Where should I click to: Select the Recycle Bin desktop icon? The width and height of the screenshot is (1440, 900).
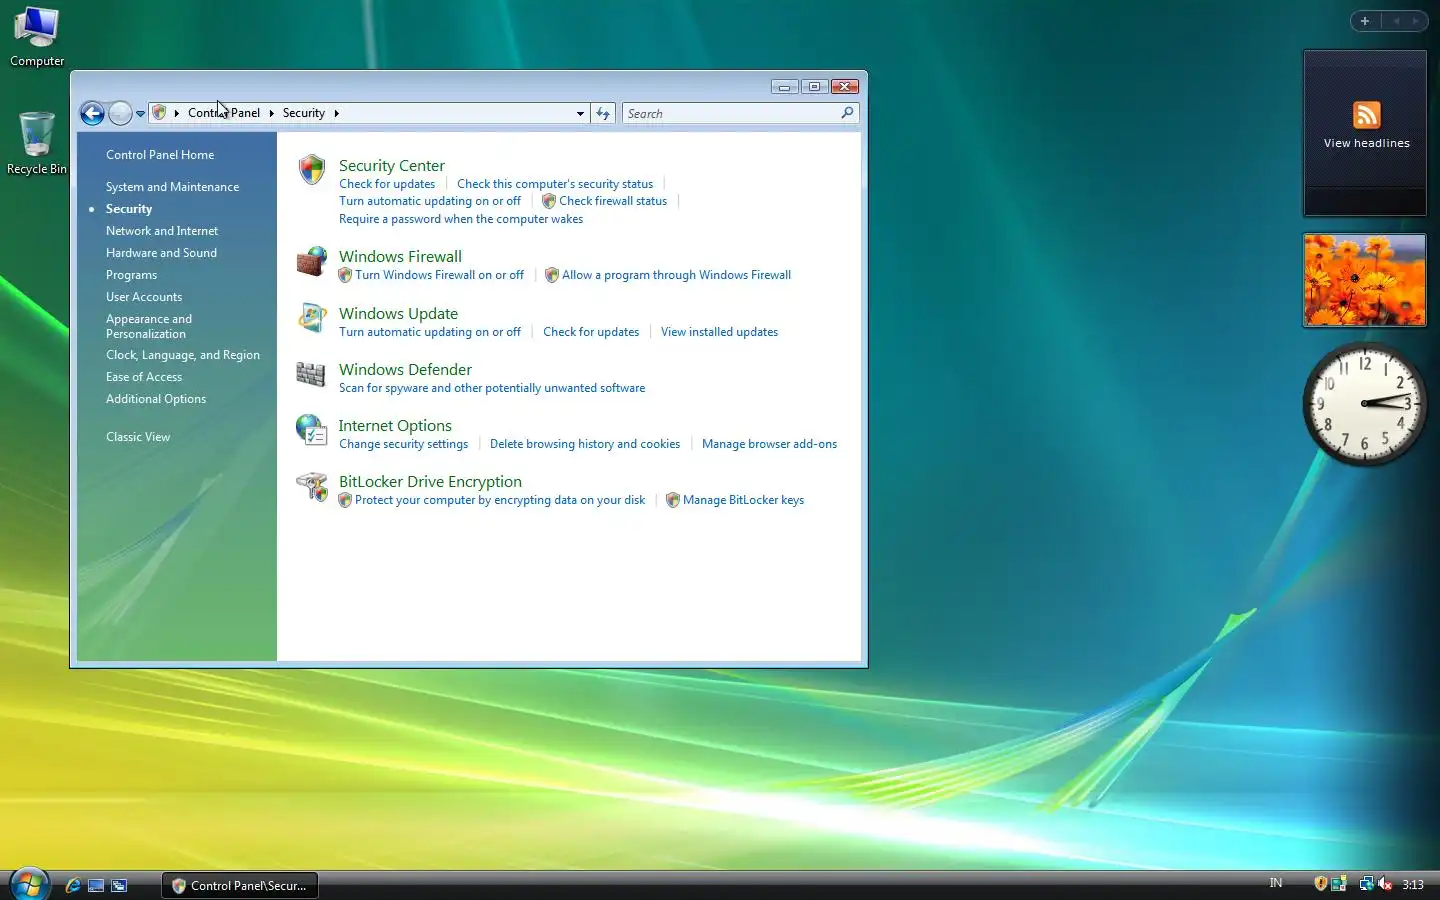point(37,143)
